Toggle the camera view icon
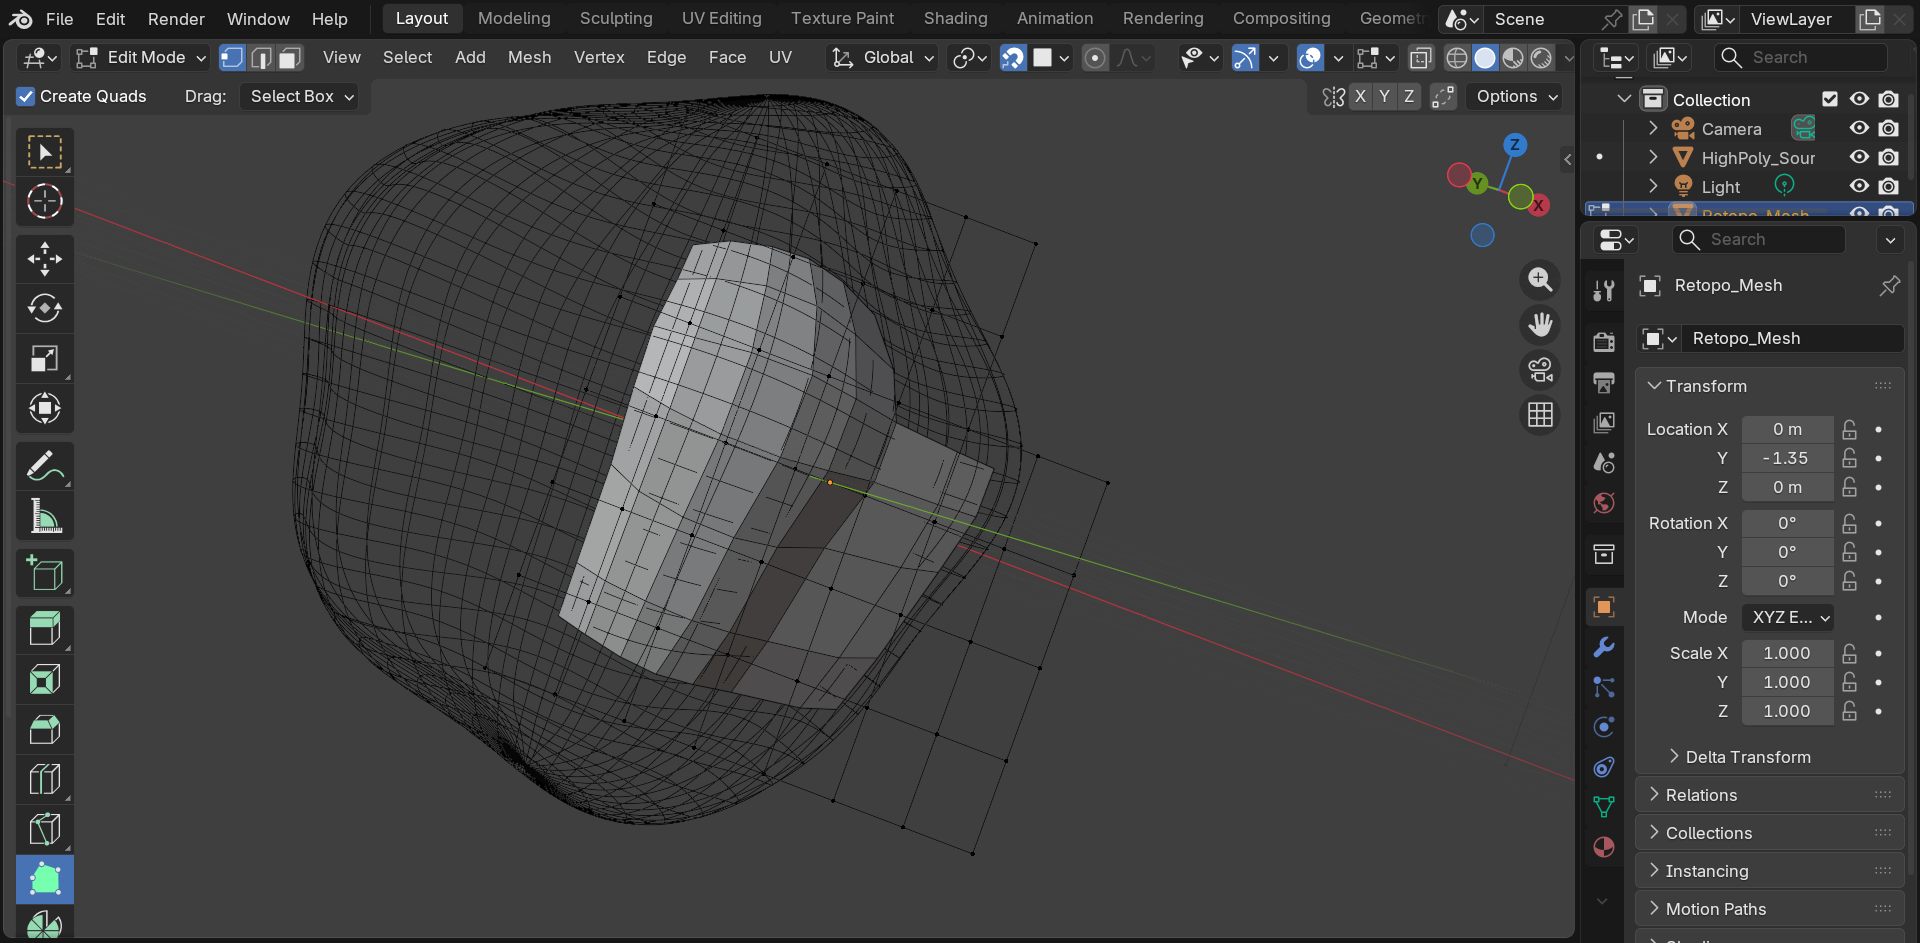Viewport: 1920px width, 943px height. (1540, 369)
